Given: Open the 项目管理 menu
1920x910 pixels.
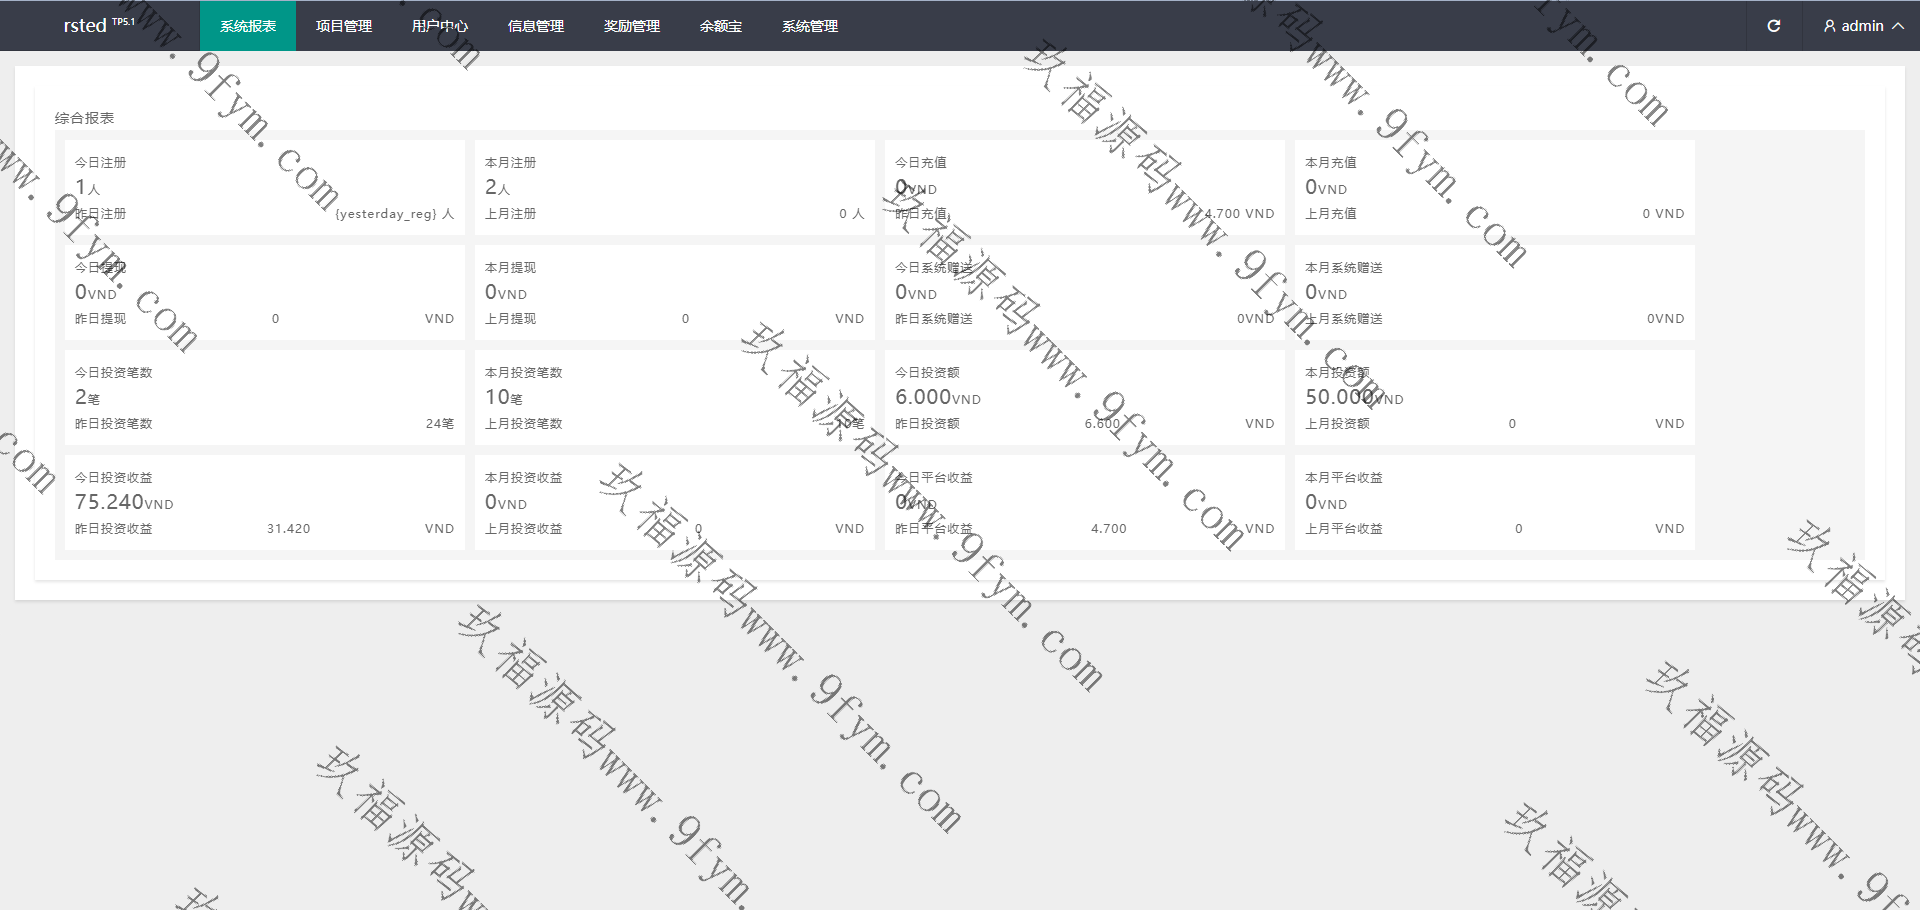Looking at the screenshot, I should tap(343, 26).
